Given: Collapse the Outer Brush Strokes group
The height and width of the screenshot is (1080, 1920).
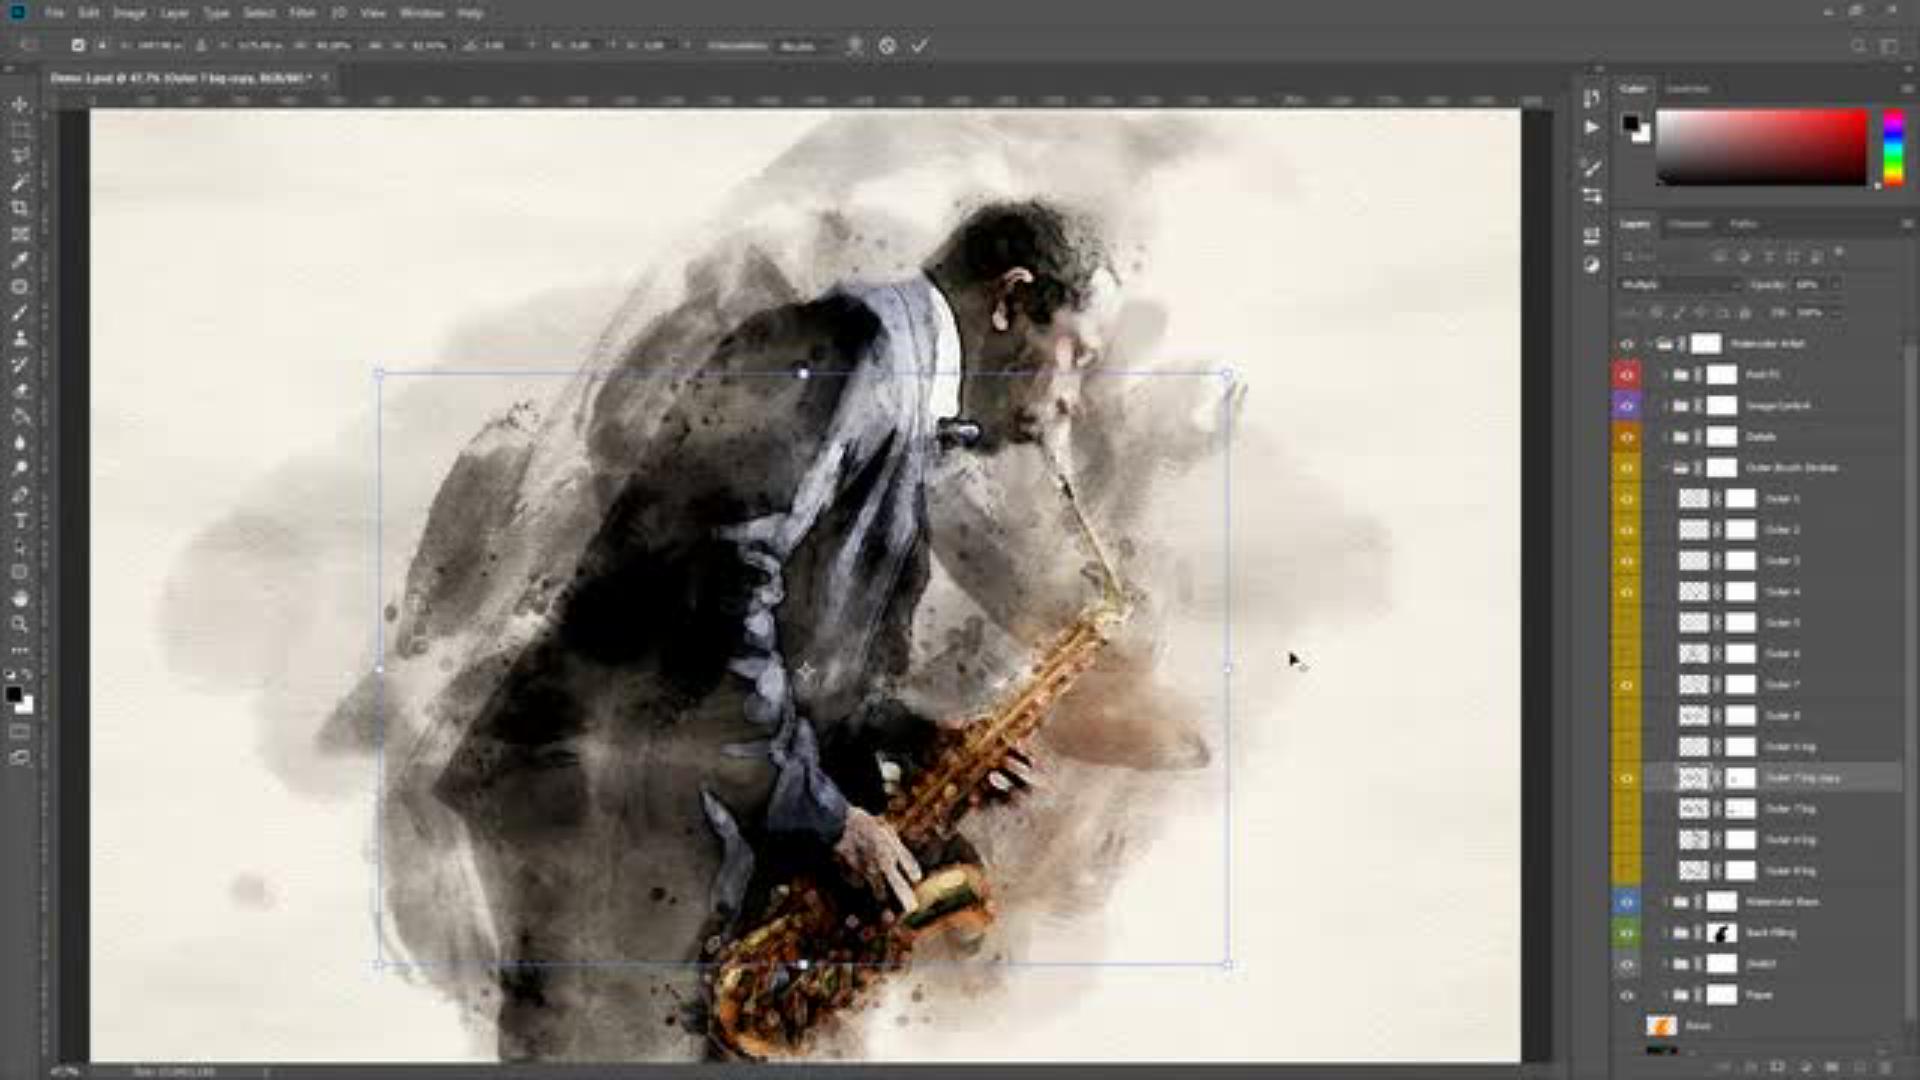Looking at the screenshot, I should coord(1666,468).
